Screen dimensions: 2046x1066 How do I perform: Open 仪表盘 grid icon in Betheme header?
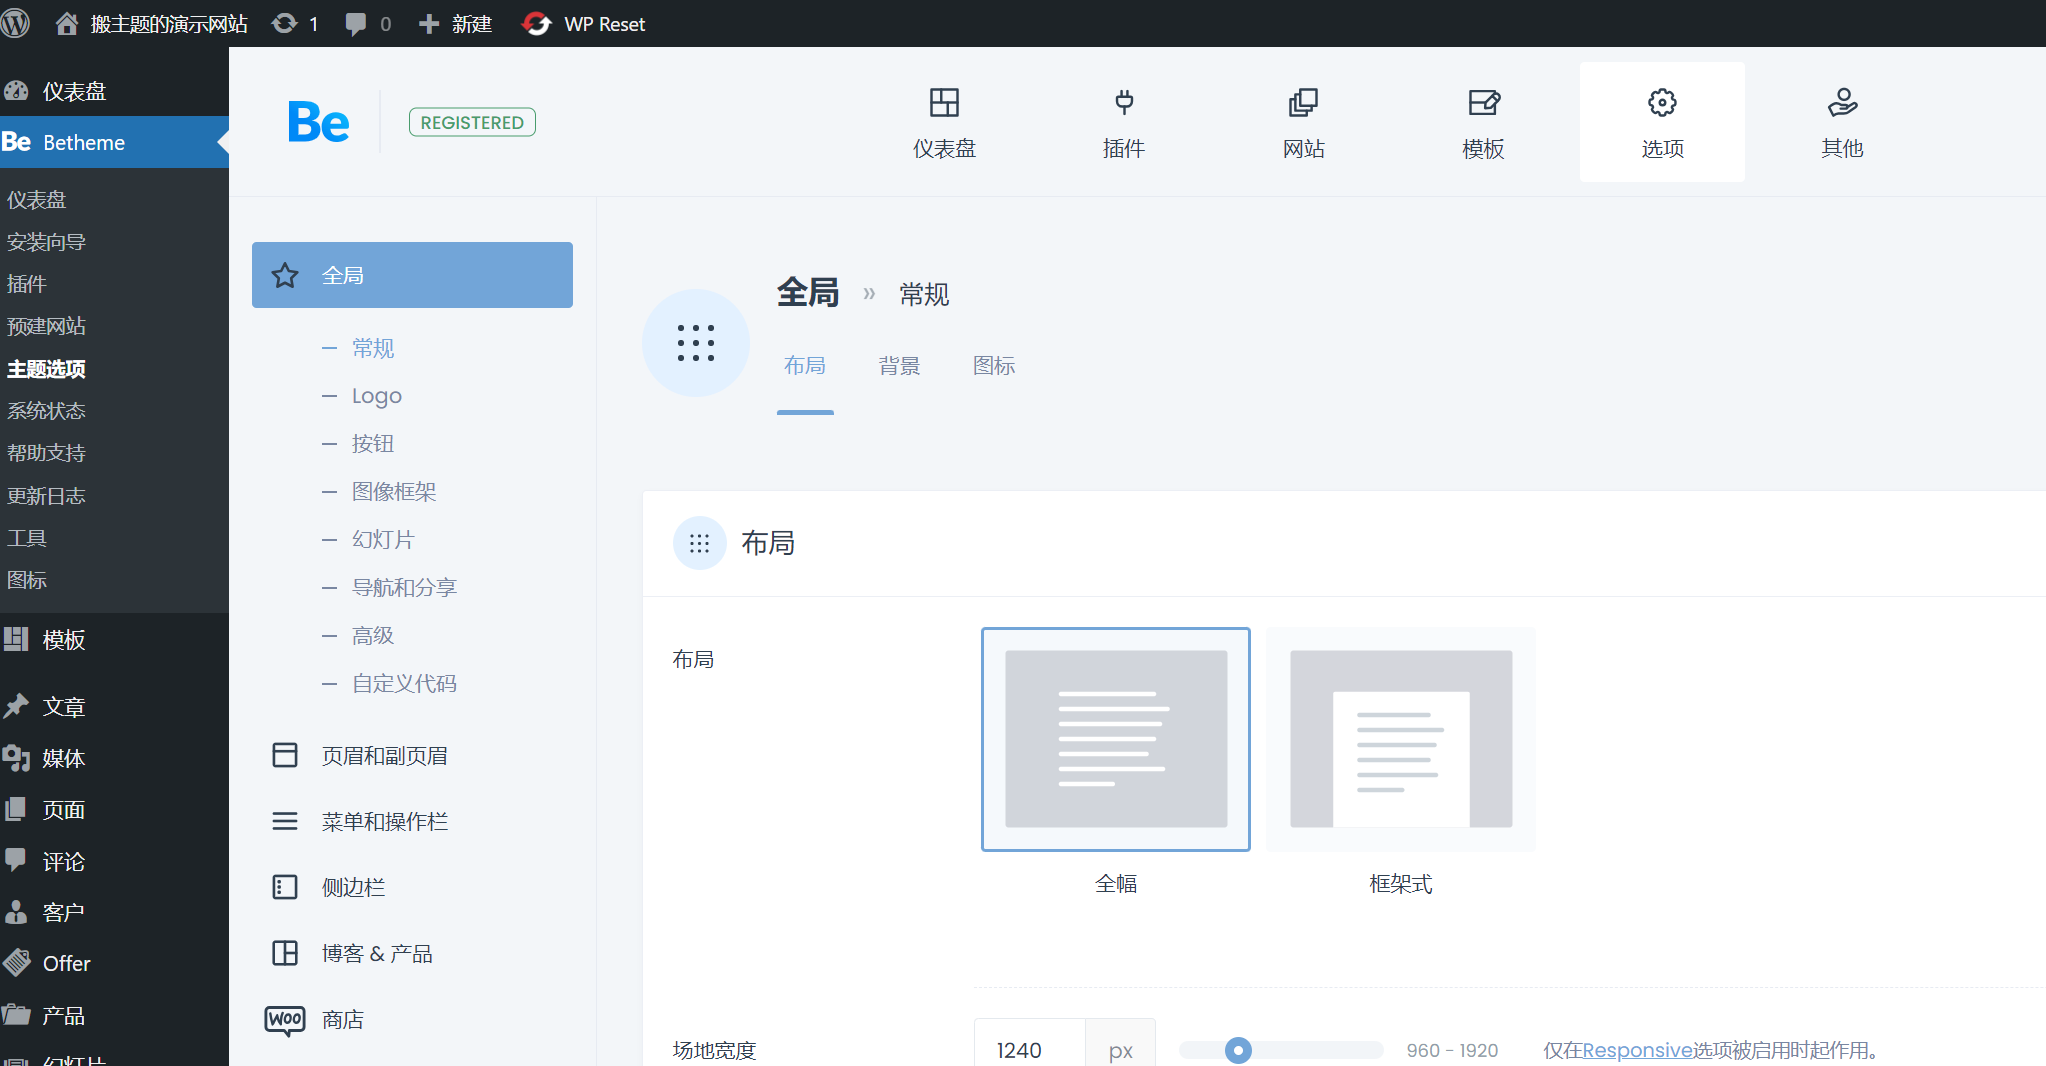[944, 102]
